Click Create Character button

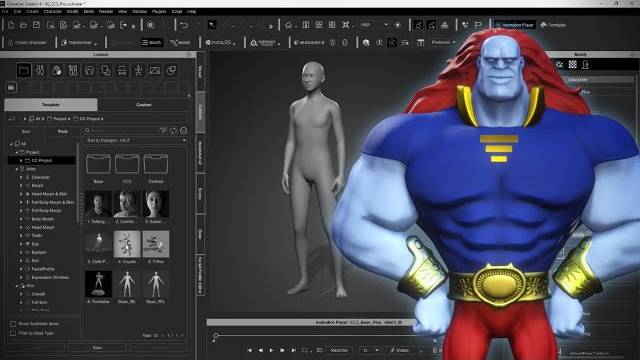[x=28, y=42]
